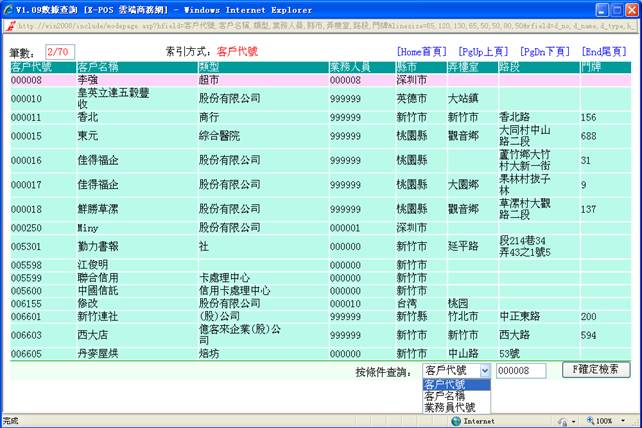
Task: Go to previous page via PgUp上頁
Action: pyautogui.click(x=483, y=50)
